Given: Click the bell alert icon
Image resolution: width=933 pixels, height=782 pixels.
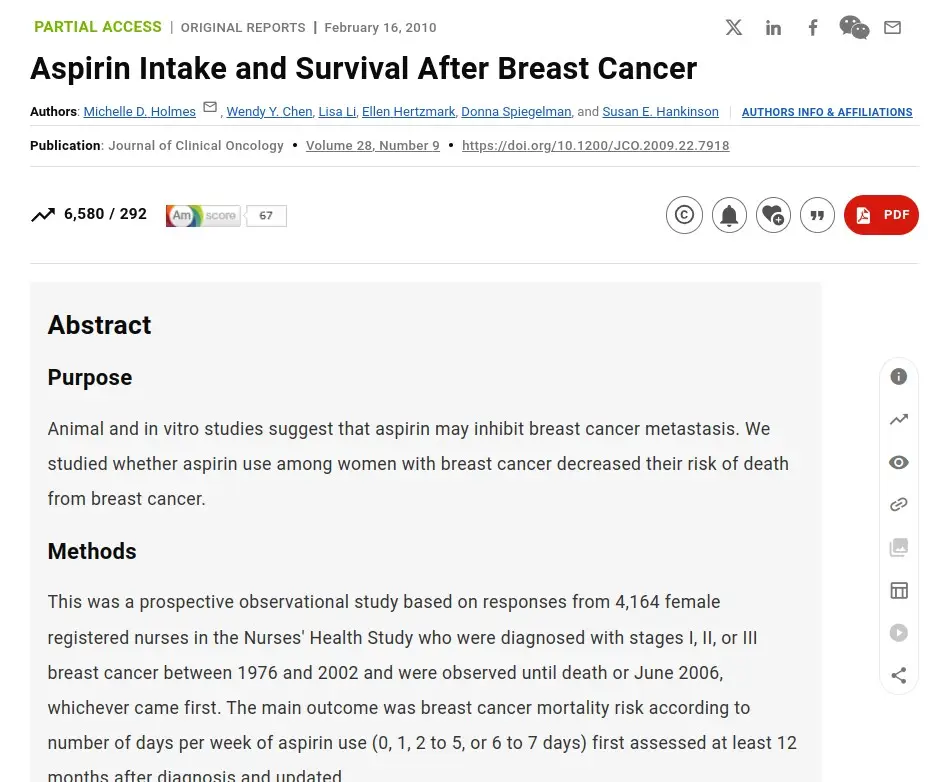Looking at the screenshot, I should click(729, 215).
